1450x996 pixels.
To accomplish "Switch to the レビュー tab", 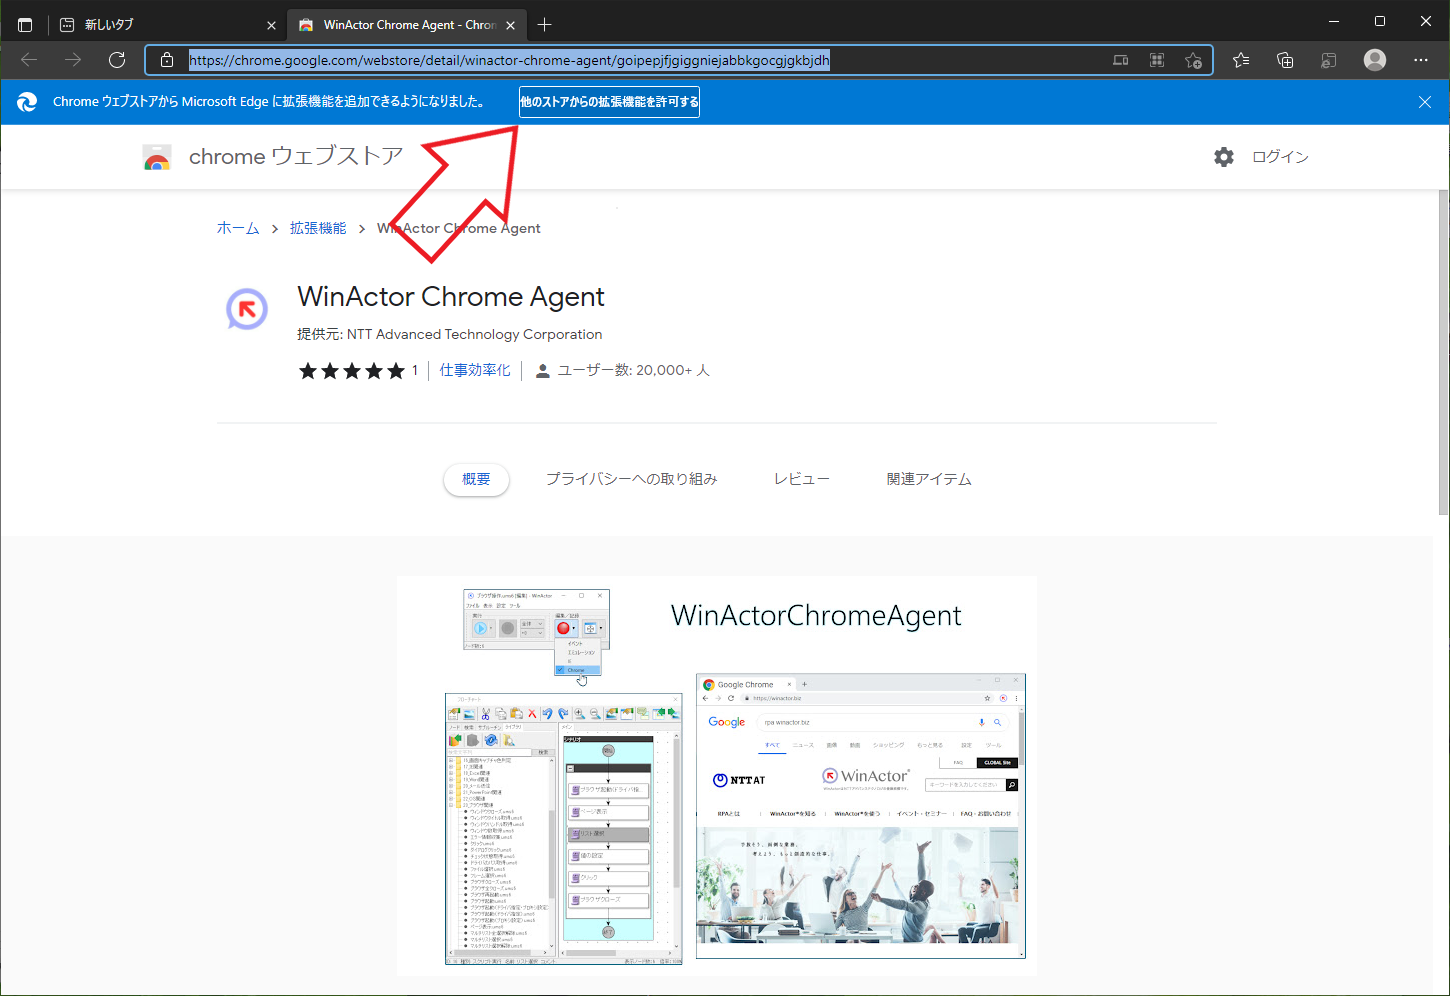I will pyautogui.click(x=801, y=478).
